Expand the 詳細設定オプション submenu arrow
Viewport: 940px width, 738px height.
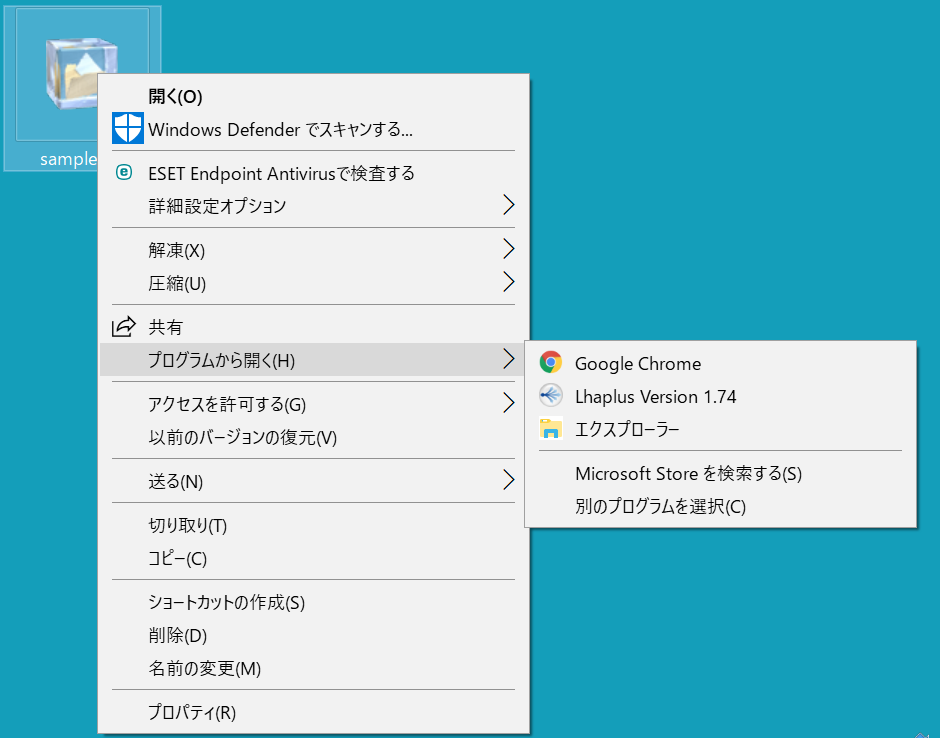(x=508, y=205)
